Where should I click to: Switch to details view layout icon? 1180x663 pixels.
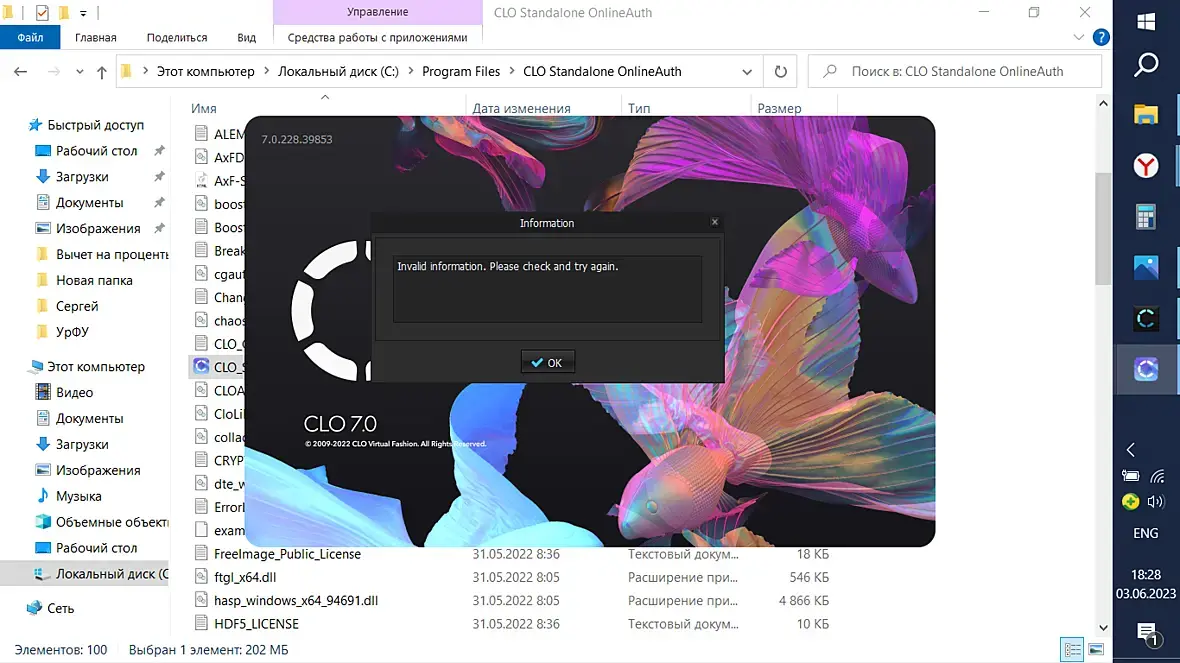click(x=1072, y=649)
